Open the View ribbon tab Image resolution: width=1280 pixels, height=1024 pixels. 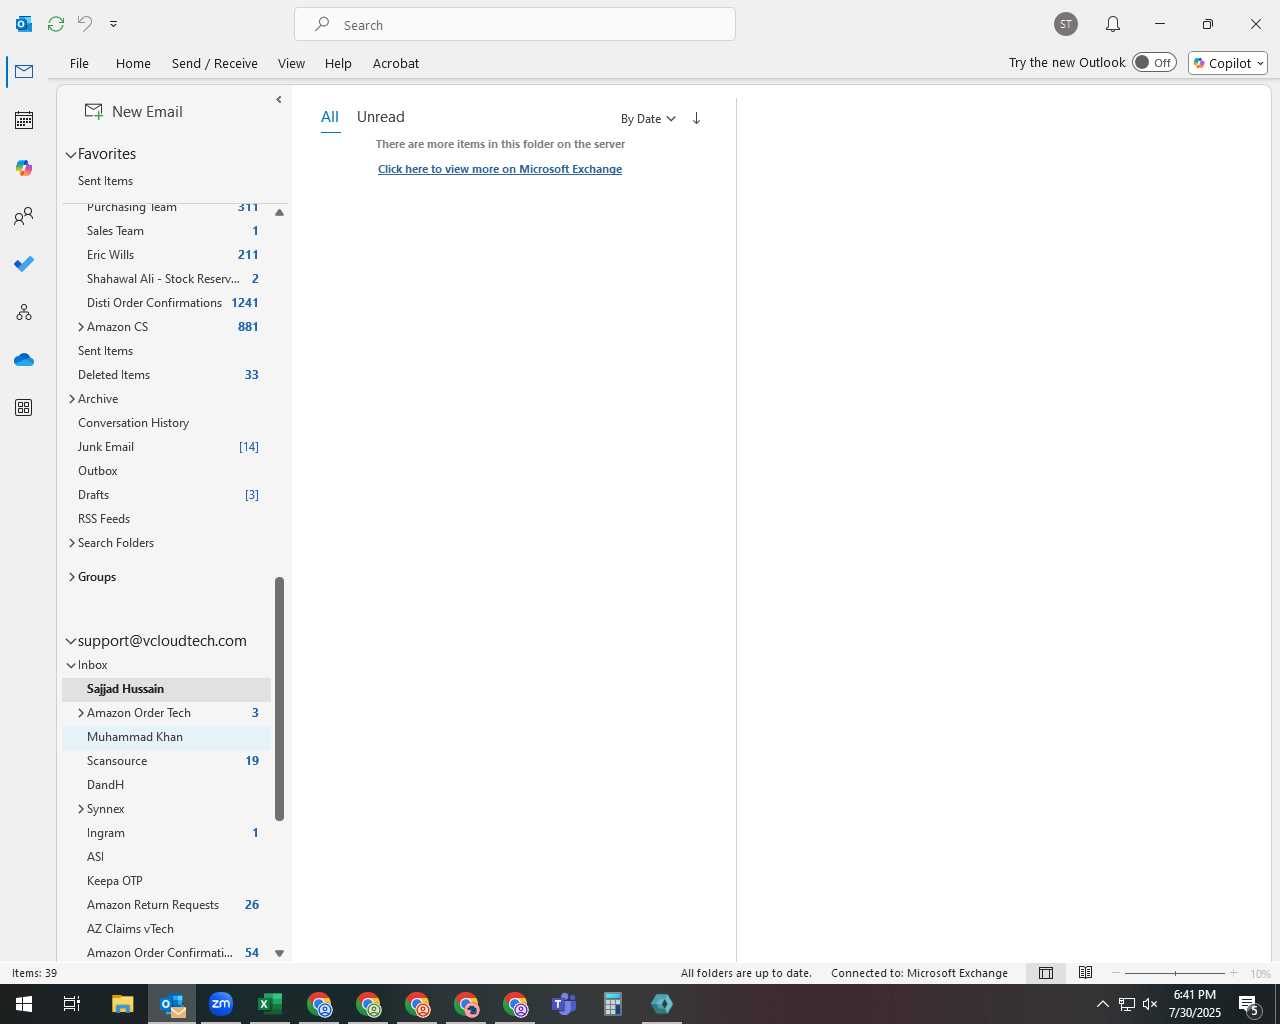tap(291, 63)
